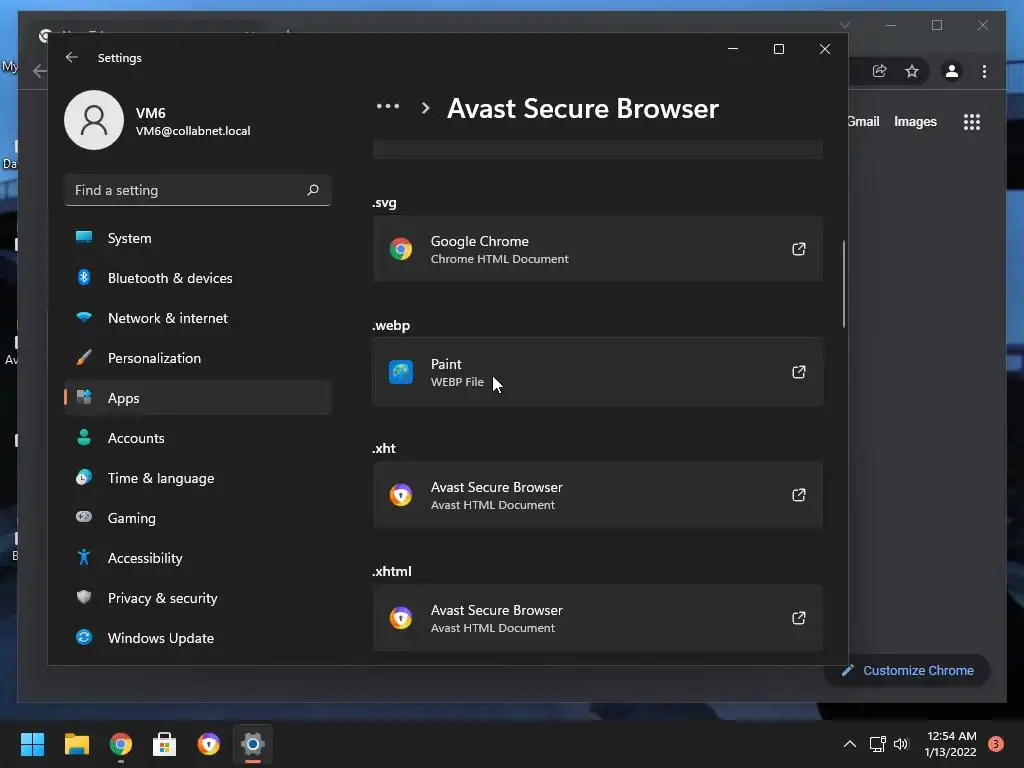This screenshot has width=1024, height=768.
Task: Click the Settings gear on the taskbar
Action: 253,744
